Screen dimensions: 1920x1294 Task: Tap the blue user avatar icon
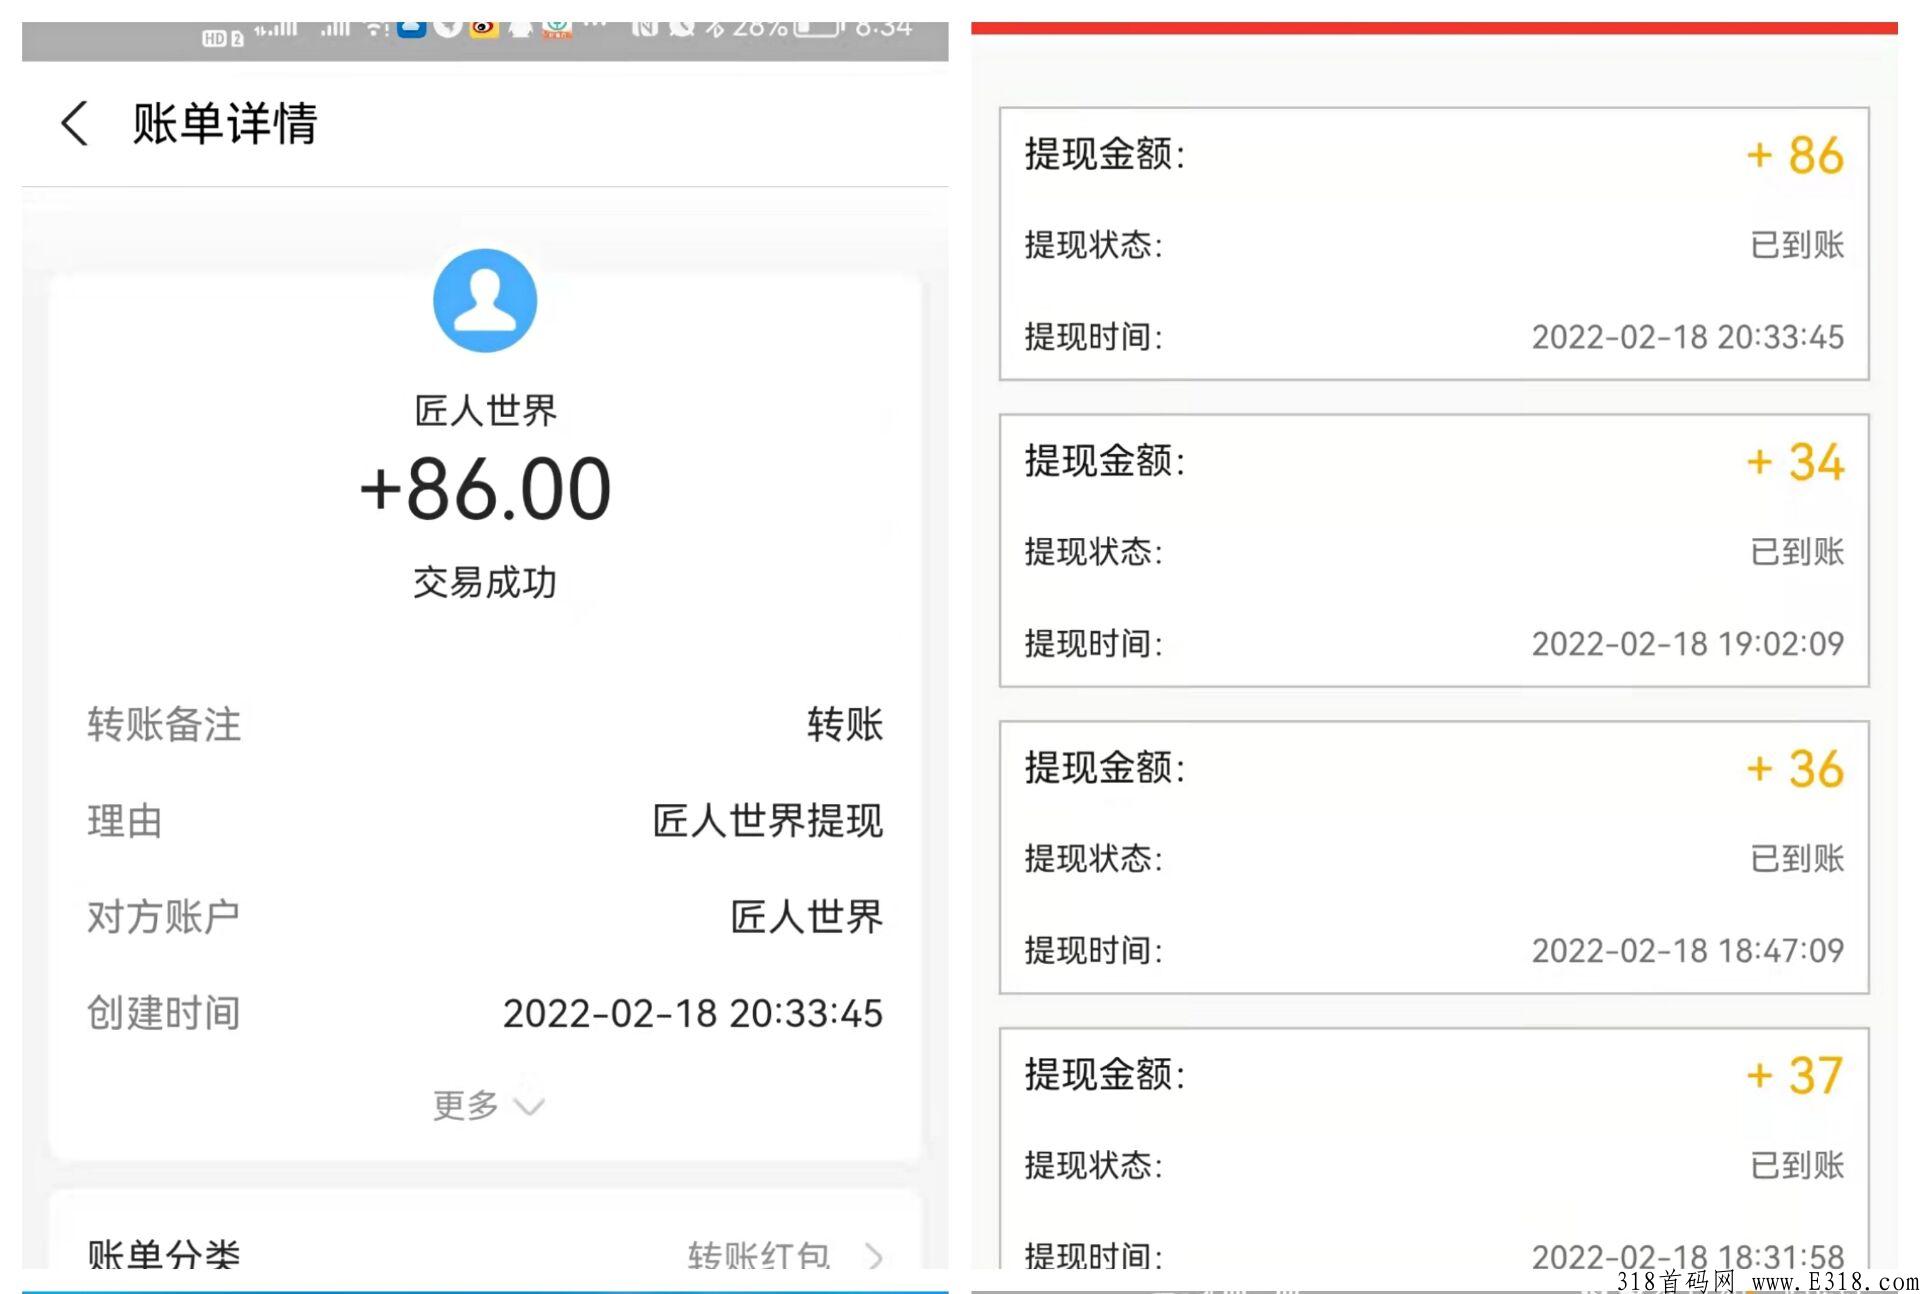tap(487, 300)
